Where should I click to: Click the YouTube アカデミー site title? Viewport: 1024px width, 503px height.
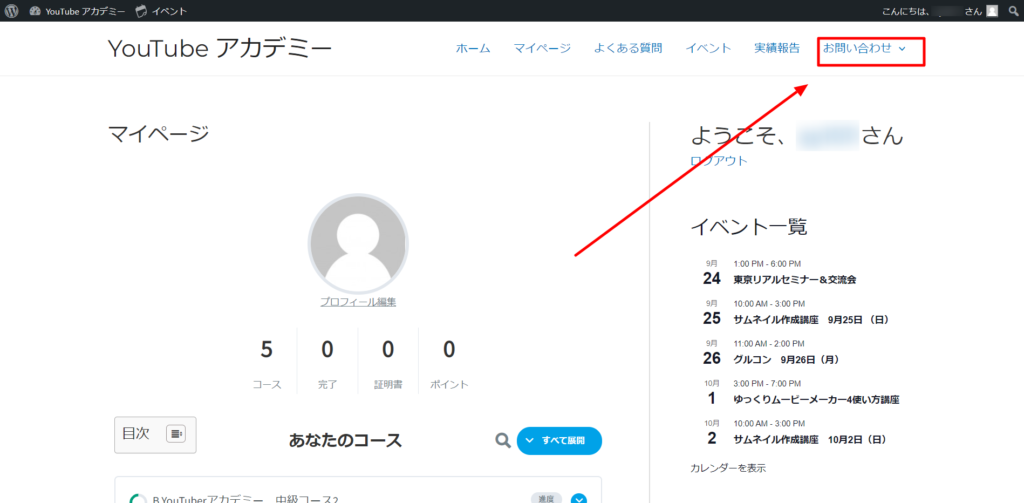pyautogui.click(x=219, y=48)
